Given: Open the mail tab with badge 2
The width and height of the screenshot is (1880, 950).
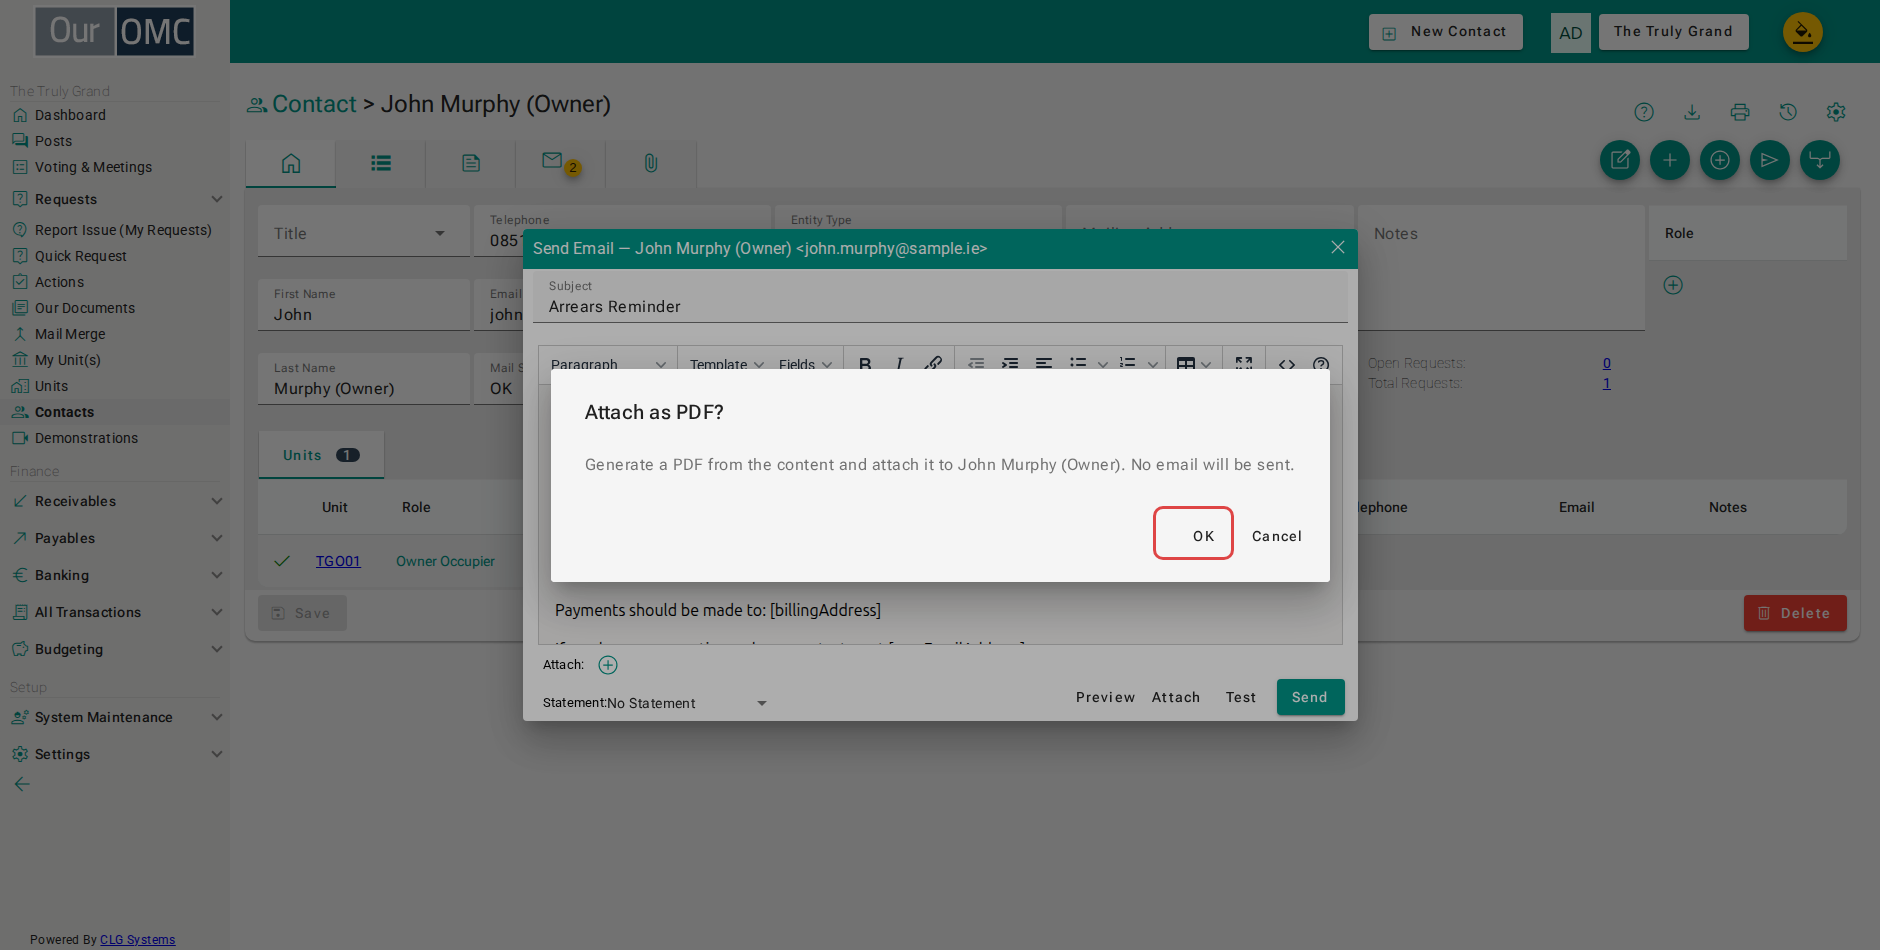Looking at the screenshot, I should pos(561,163).
